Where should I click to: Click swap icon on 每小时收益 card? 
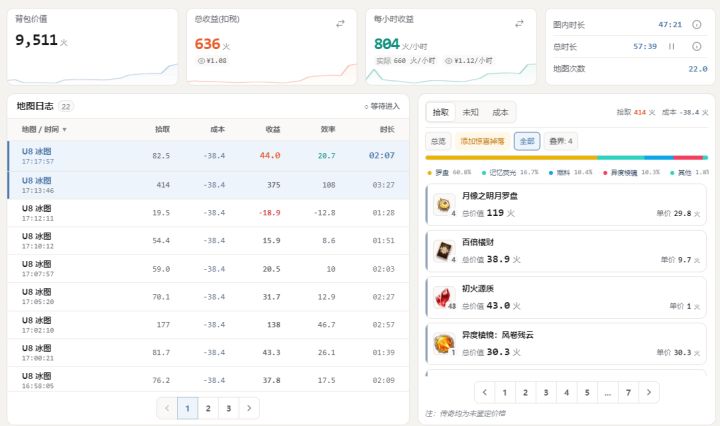[519, 23]
